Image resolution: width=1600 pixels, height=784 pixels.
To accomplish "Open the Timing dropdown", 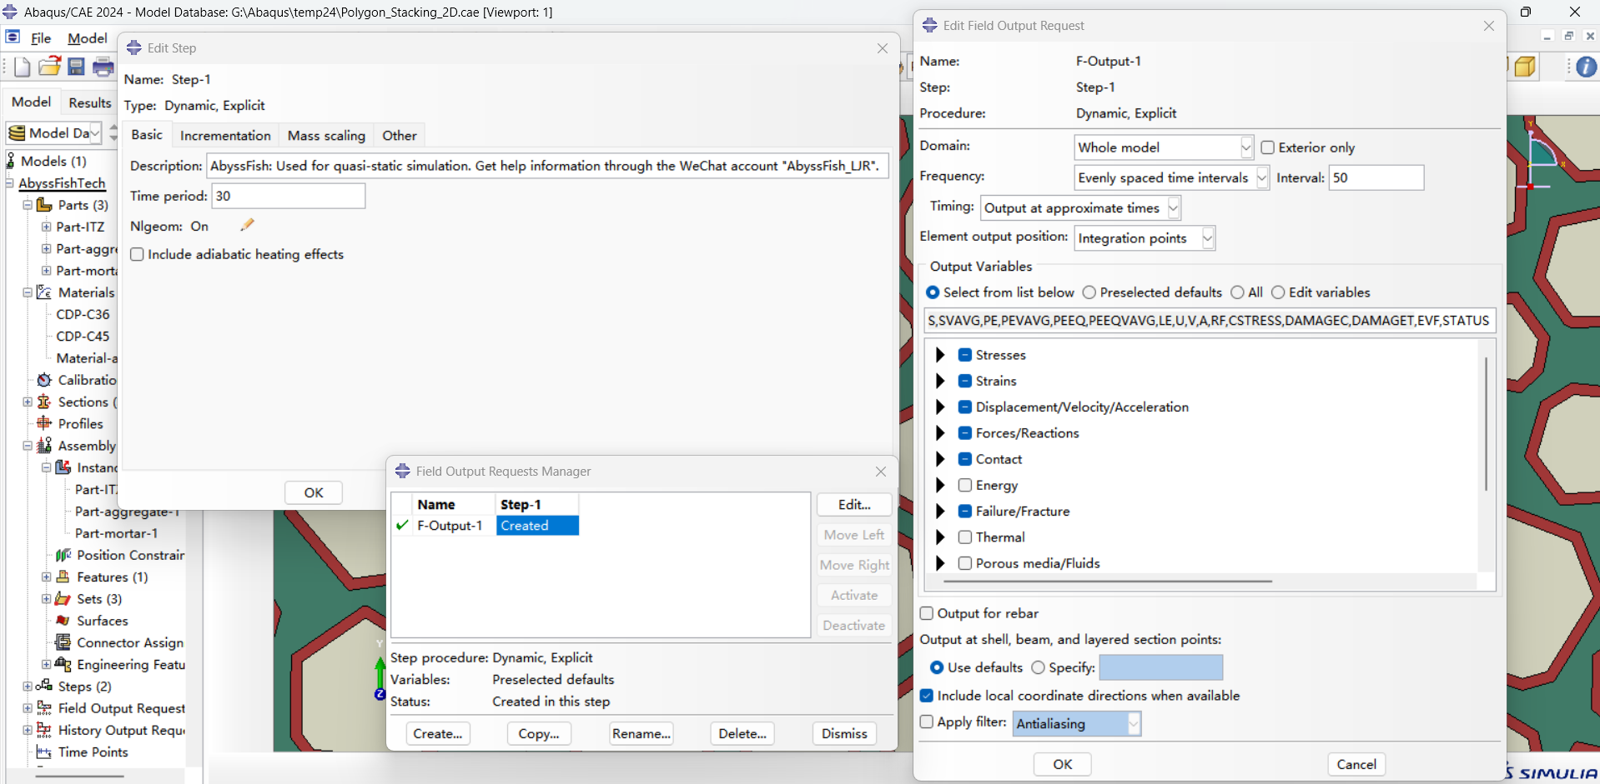I will click(1080, 208).
